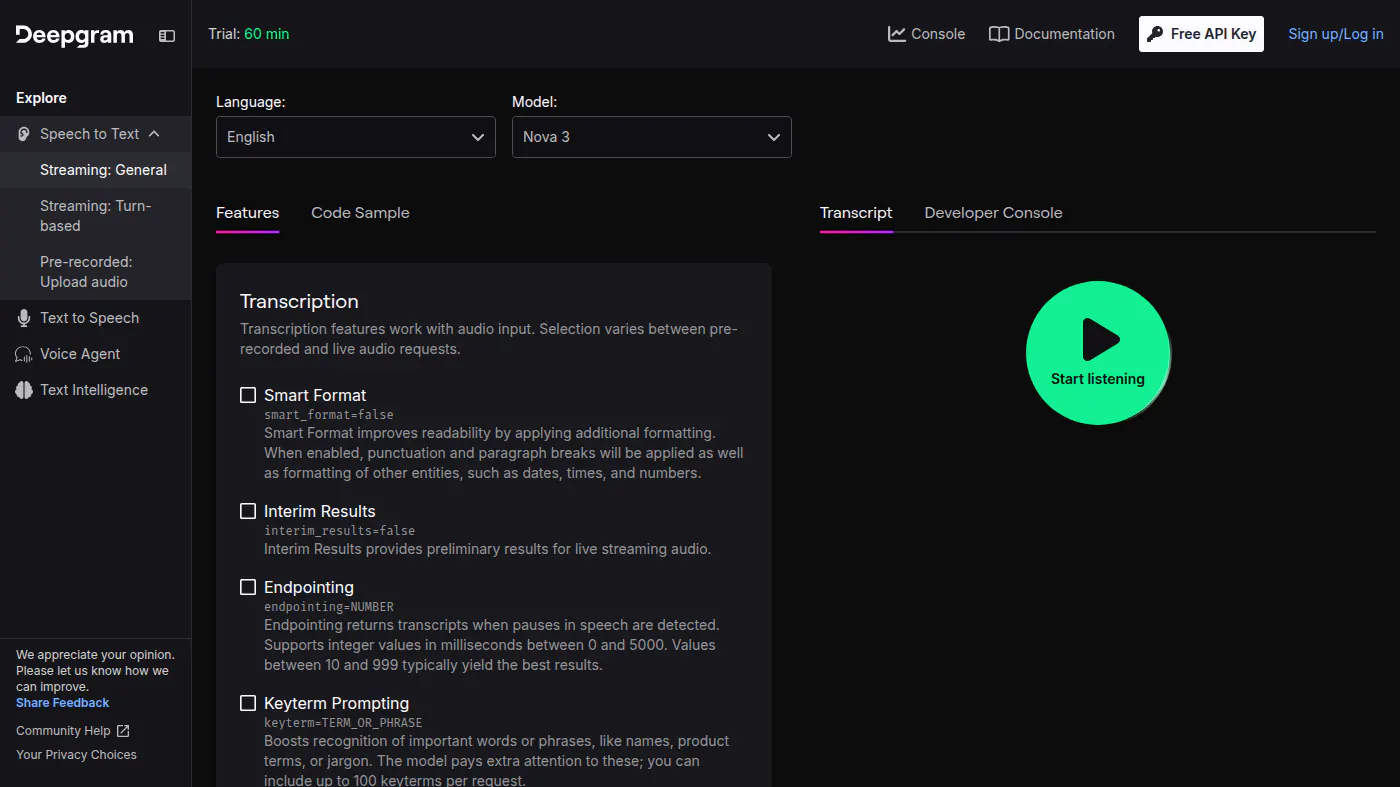
Task: Enable Keyterm Prompting checkbox
Action: coord(248,703)
